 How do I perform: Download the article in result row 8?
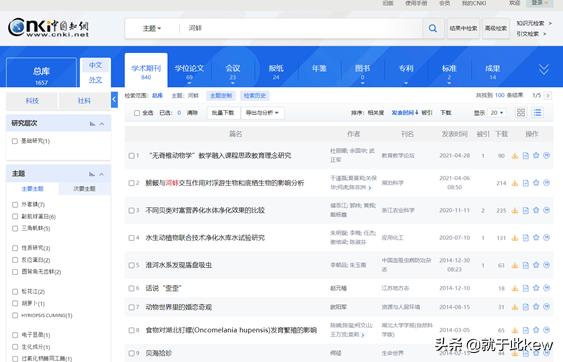click(515, 330)
